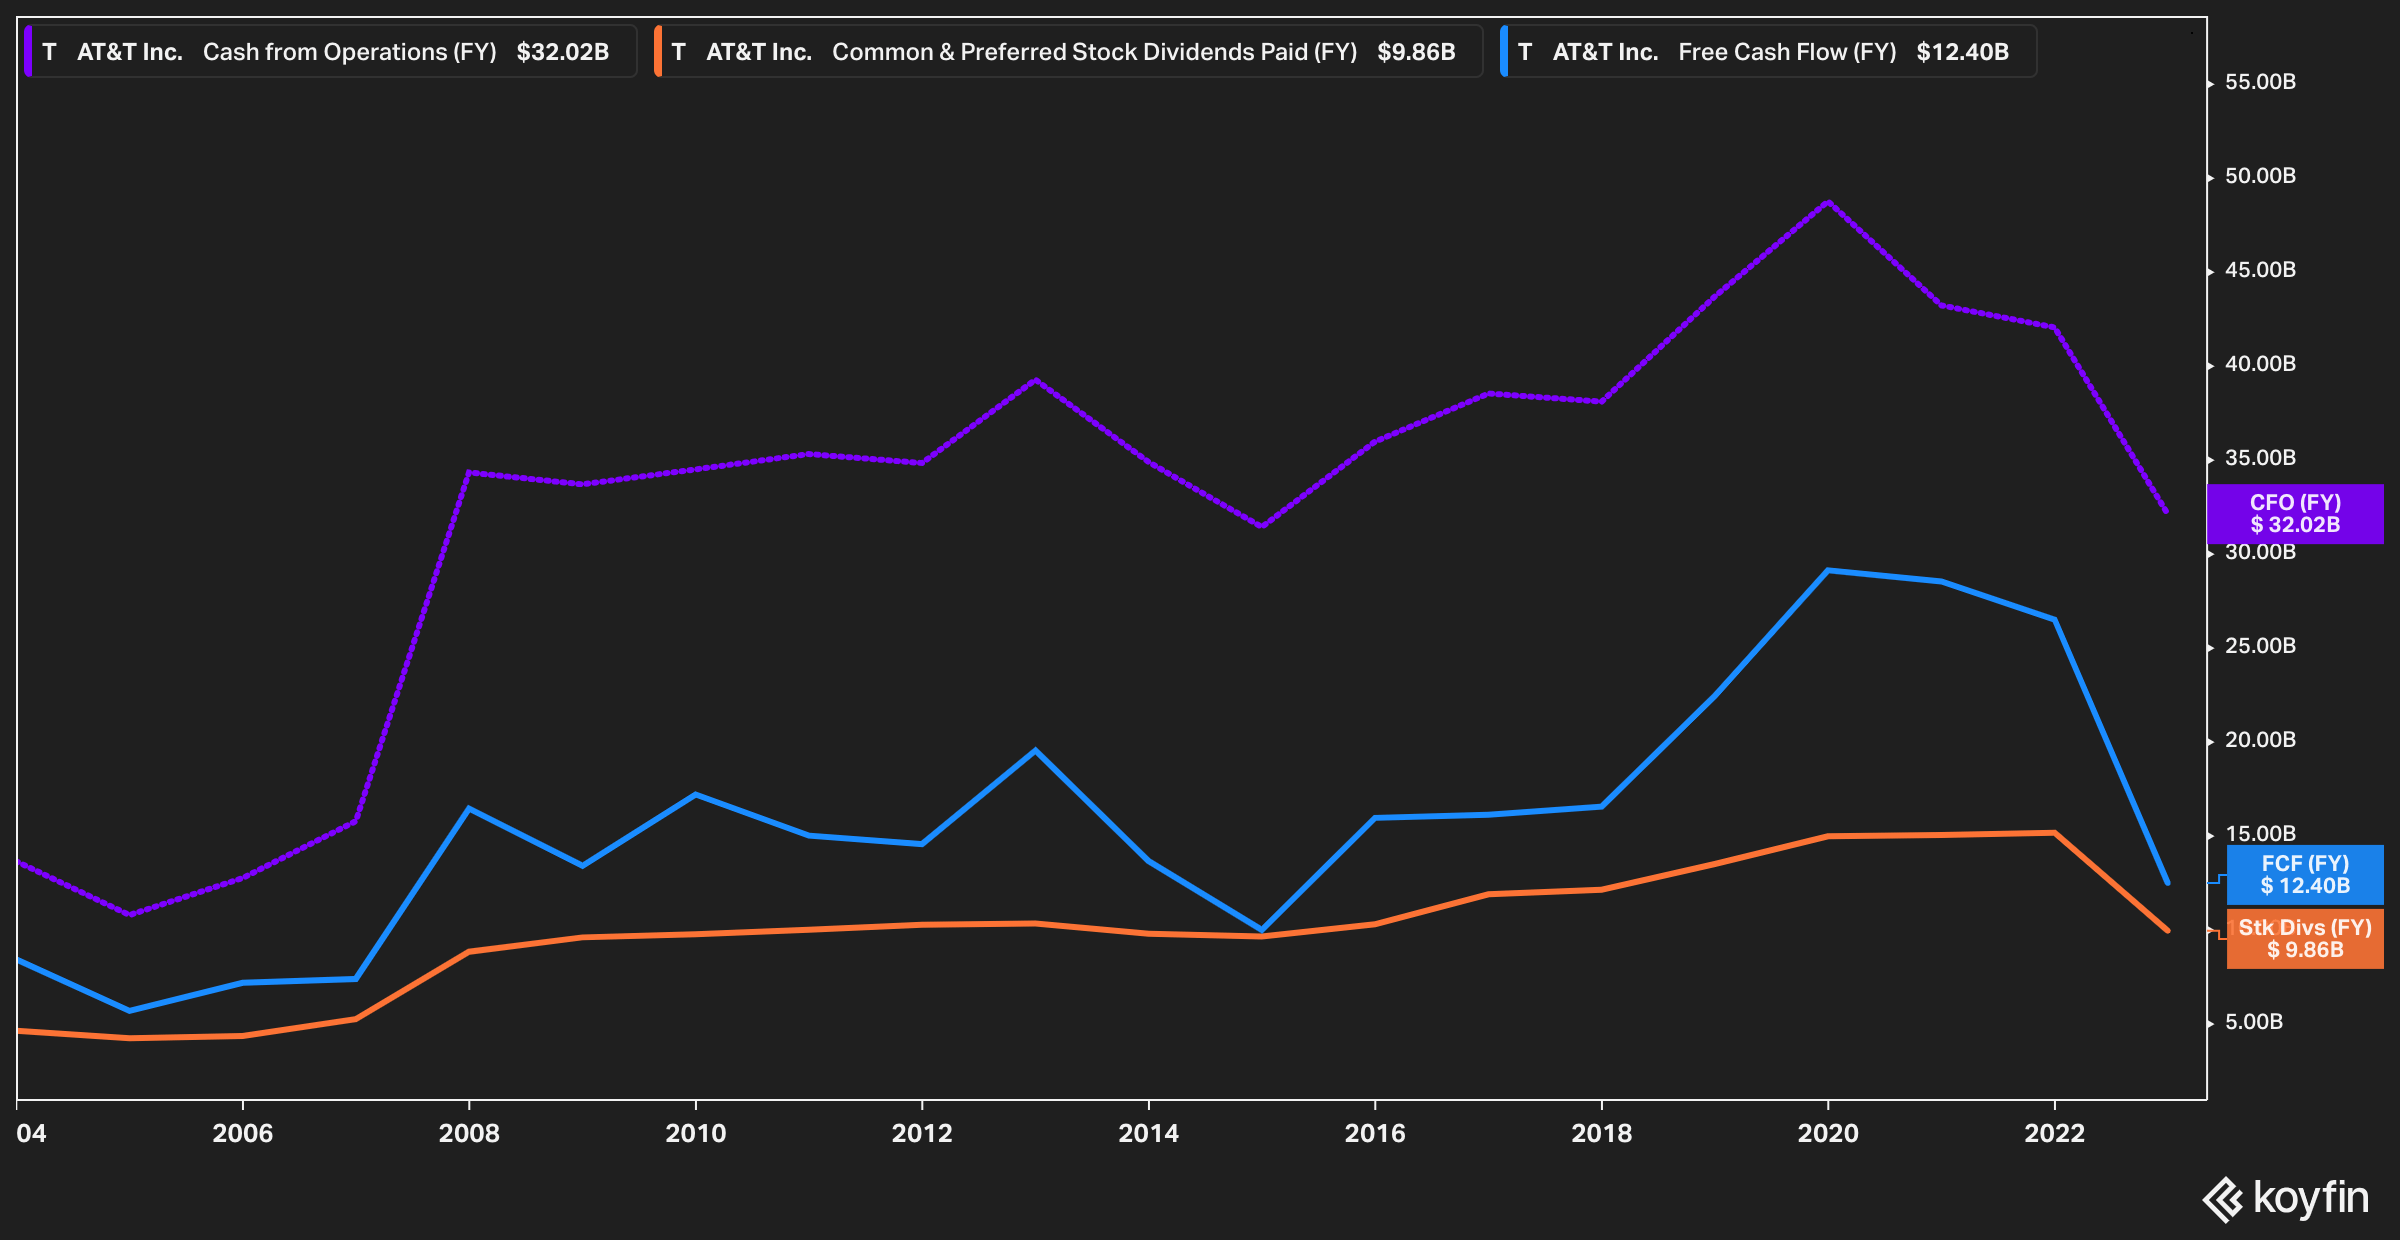Click the blue legend color bar

pos(1503,52)
